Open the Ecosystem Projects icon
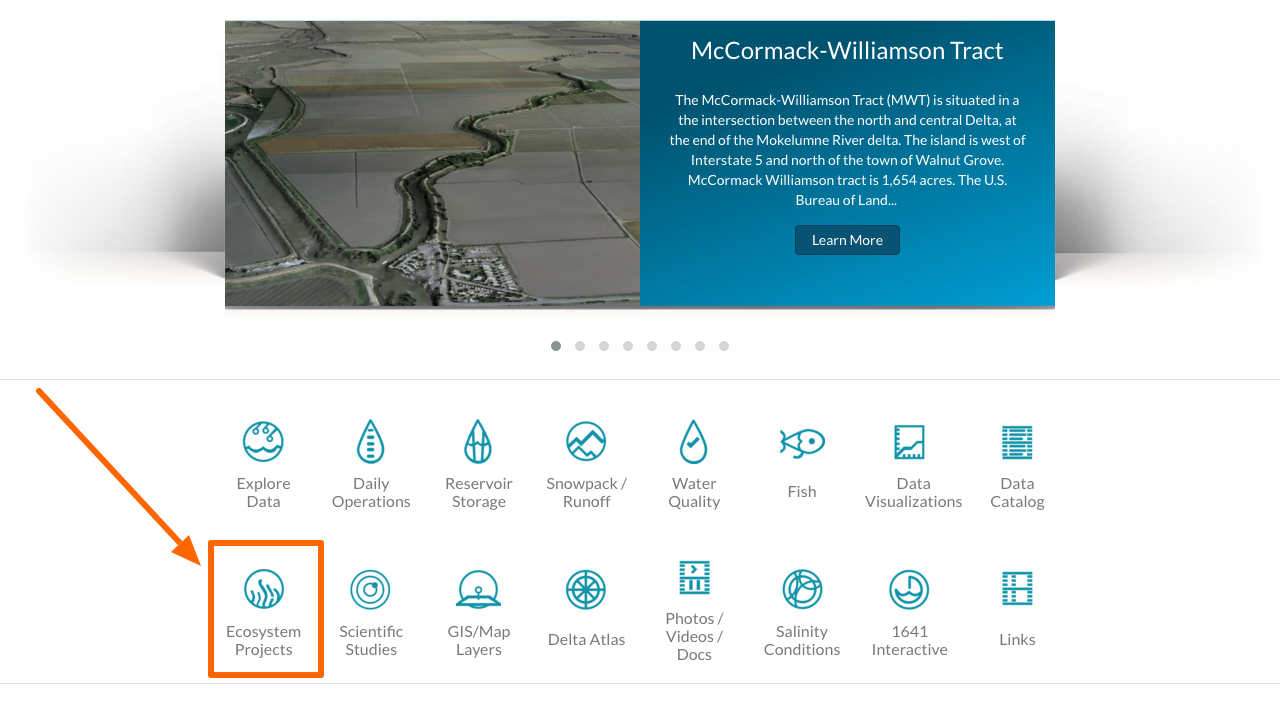This screenshot has height=705, width=1280. coord(263,589)
